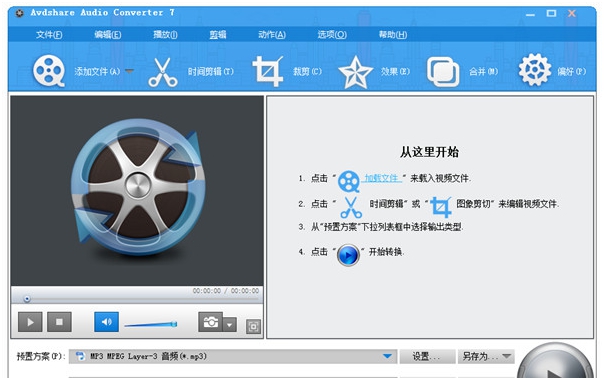Click the scissors icon in step 2
Image resolution: width=604 pixels, height=378 pixels.
coord(351,207)
